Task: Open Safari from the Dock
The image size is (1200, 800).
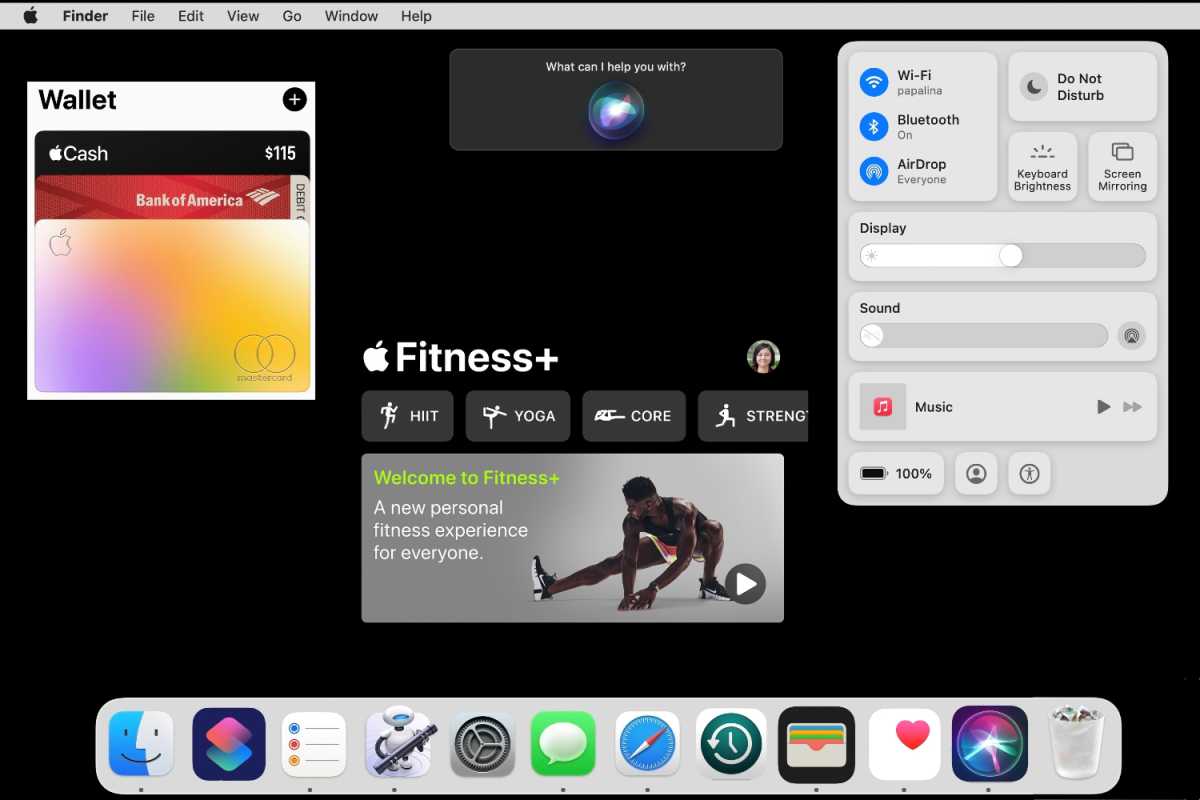Action: click(647, 744)
